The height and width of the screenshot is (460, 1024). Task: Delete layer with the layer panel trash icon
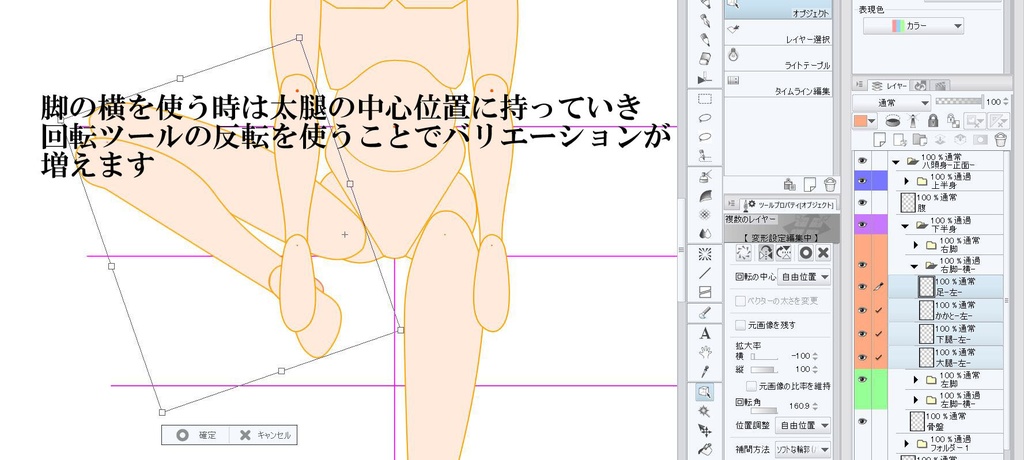click(999, 139)
